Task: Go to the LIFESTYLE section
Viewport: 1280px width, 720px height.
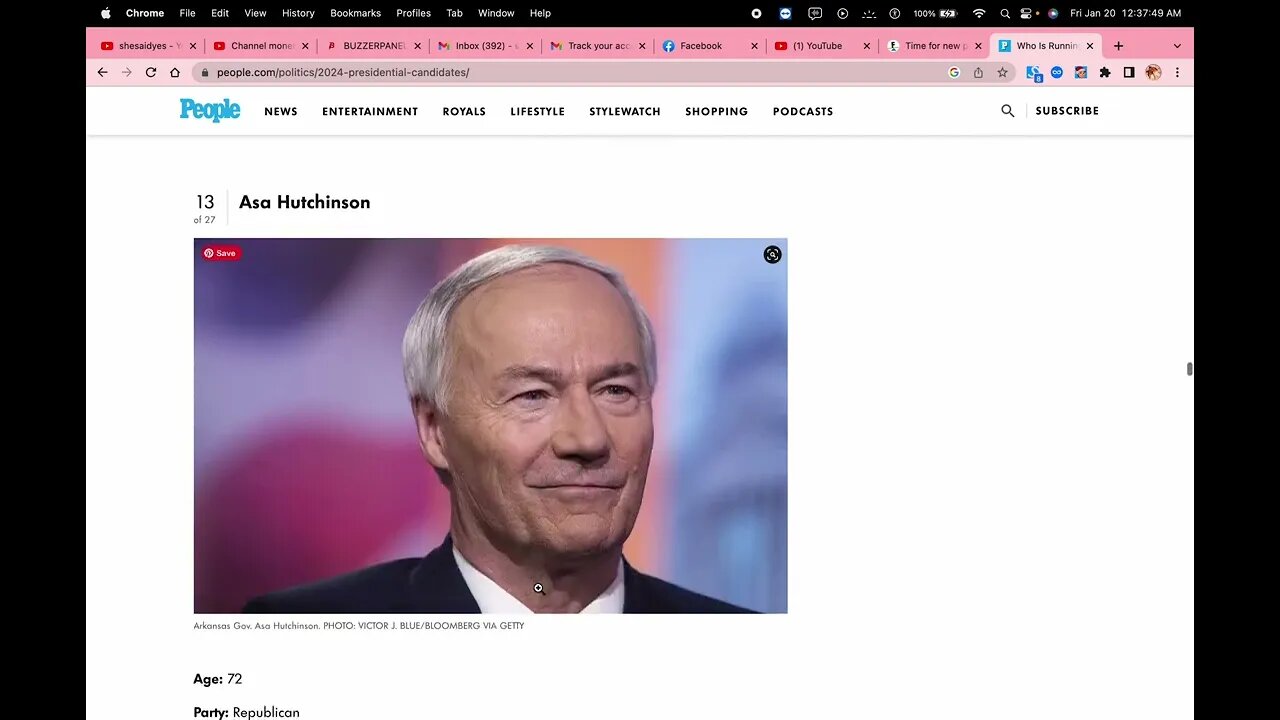Action: click(x=537, y=111)
